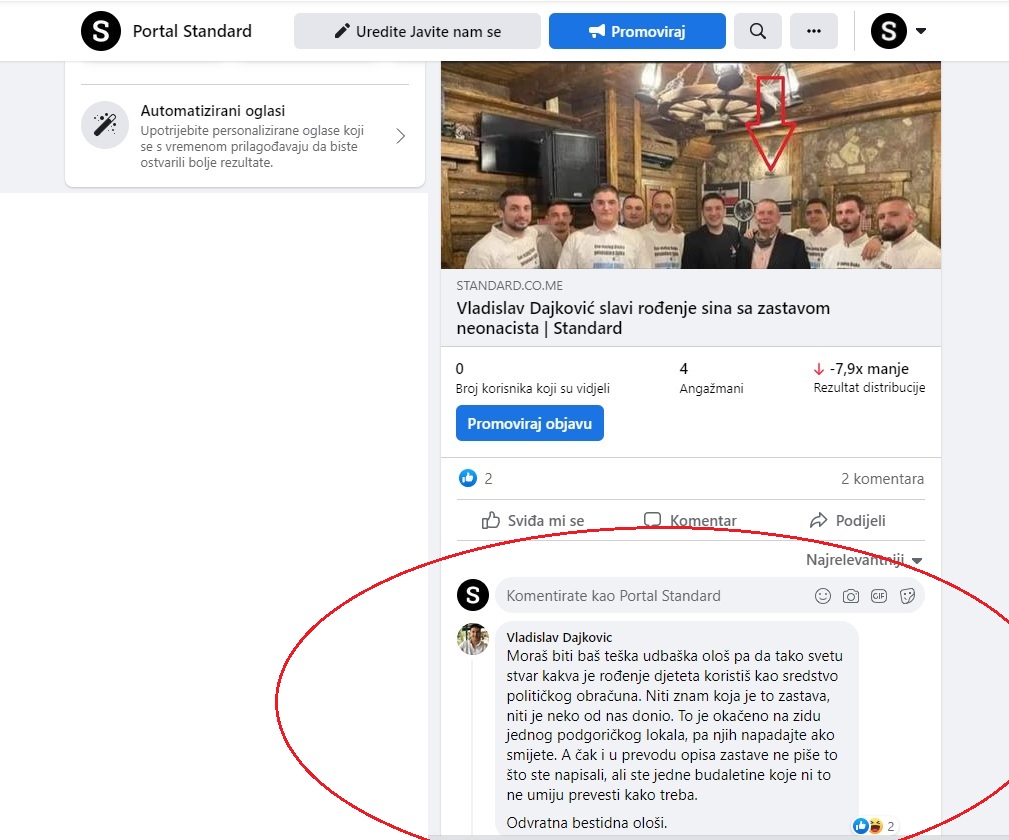1009x840 pixels.
Task: Click the Promoviraj button
Action: 637,31
